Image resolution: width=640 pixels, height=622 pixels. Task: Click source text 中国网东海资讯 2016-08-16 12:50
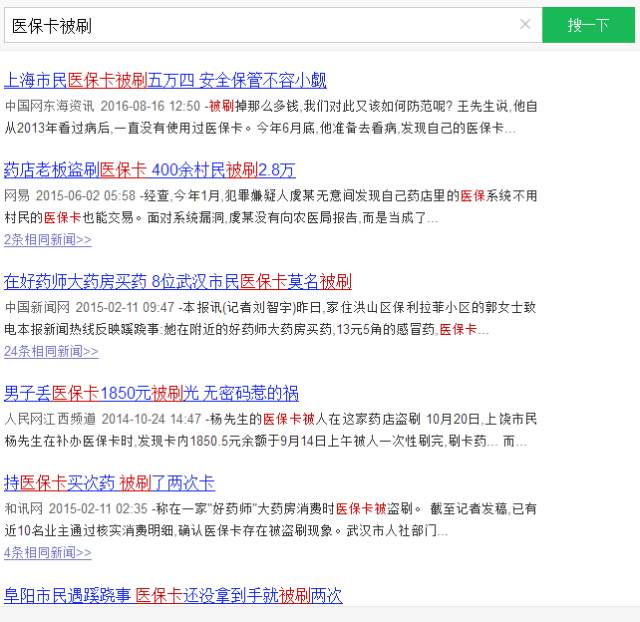coord(102,106)
